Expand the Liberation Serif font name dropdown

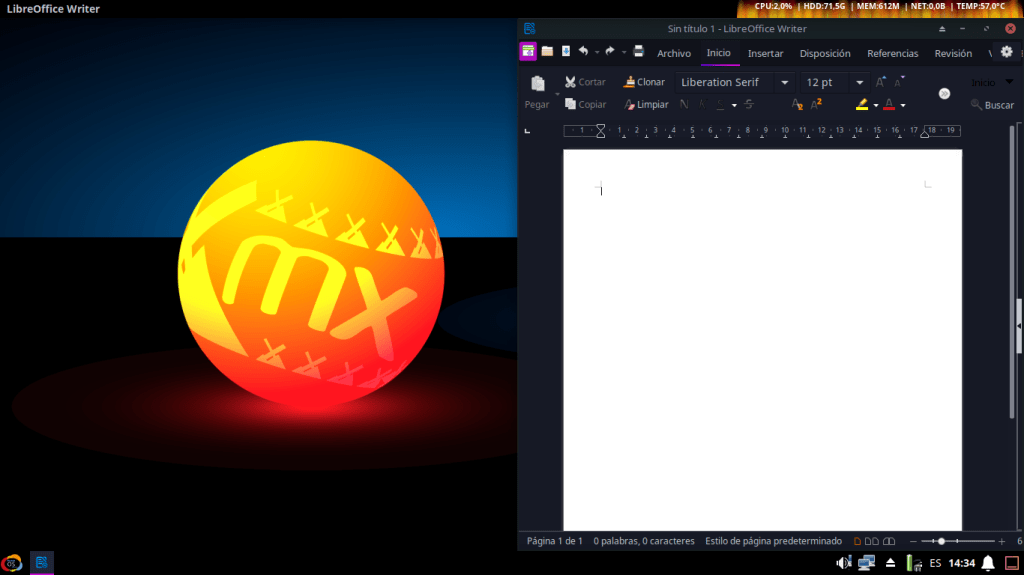tap(785, 82)
